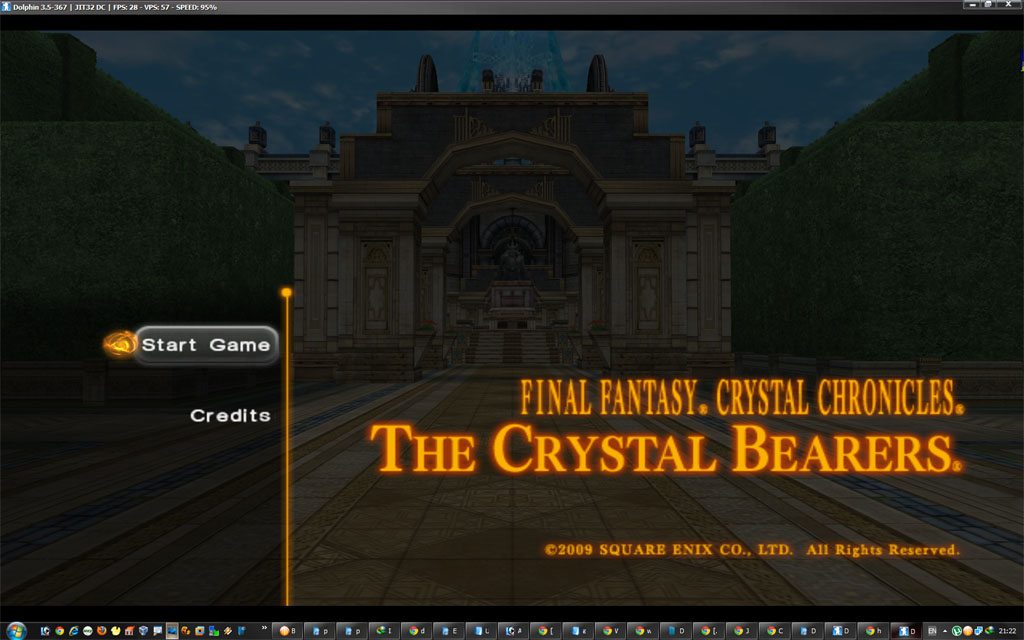Open the network tray icon
1024x640 pixels.
pyautogui.click(x=978, y=631)
